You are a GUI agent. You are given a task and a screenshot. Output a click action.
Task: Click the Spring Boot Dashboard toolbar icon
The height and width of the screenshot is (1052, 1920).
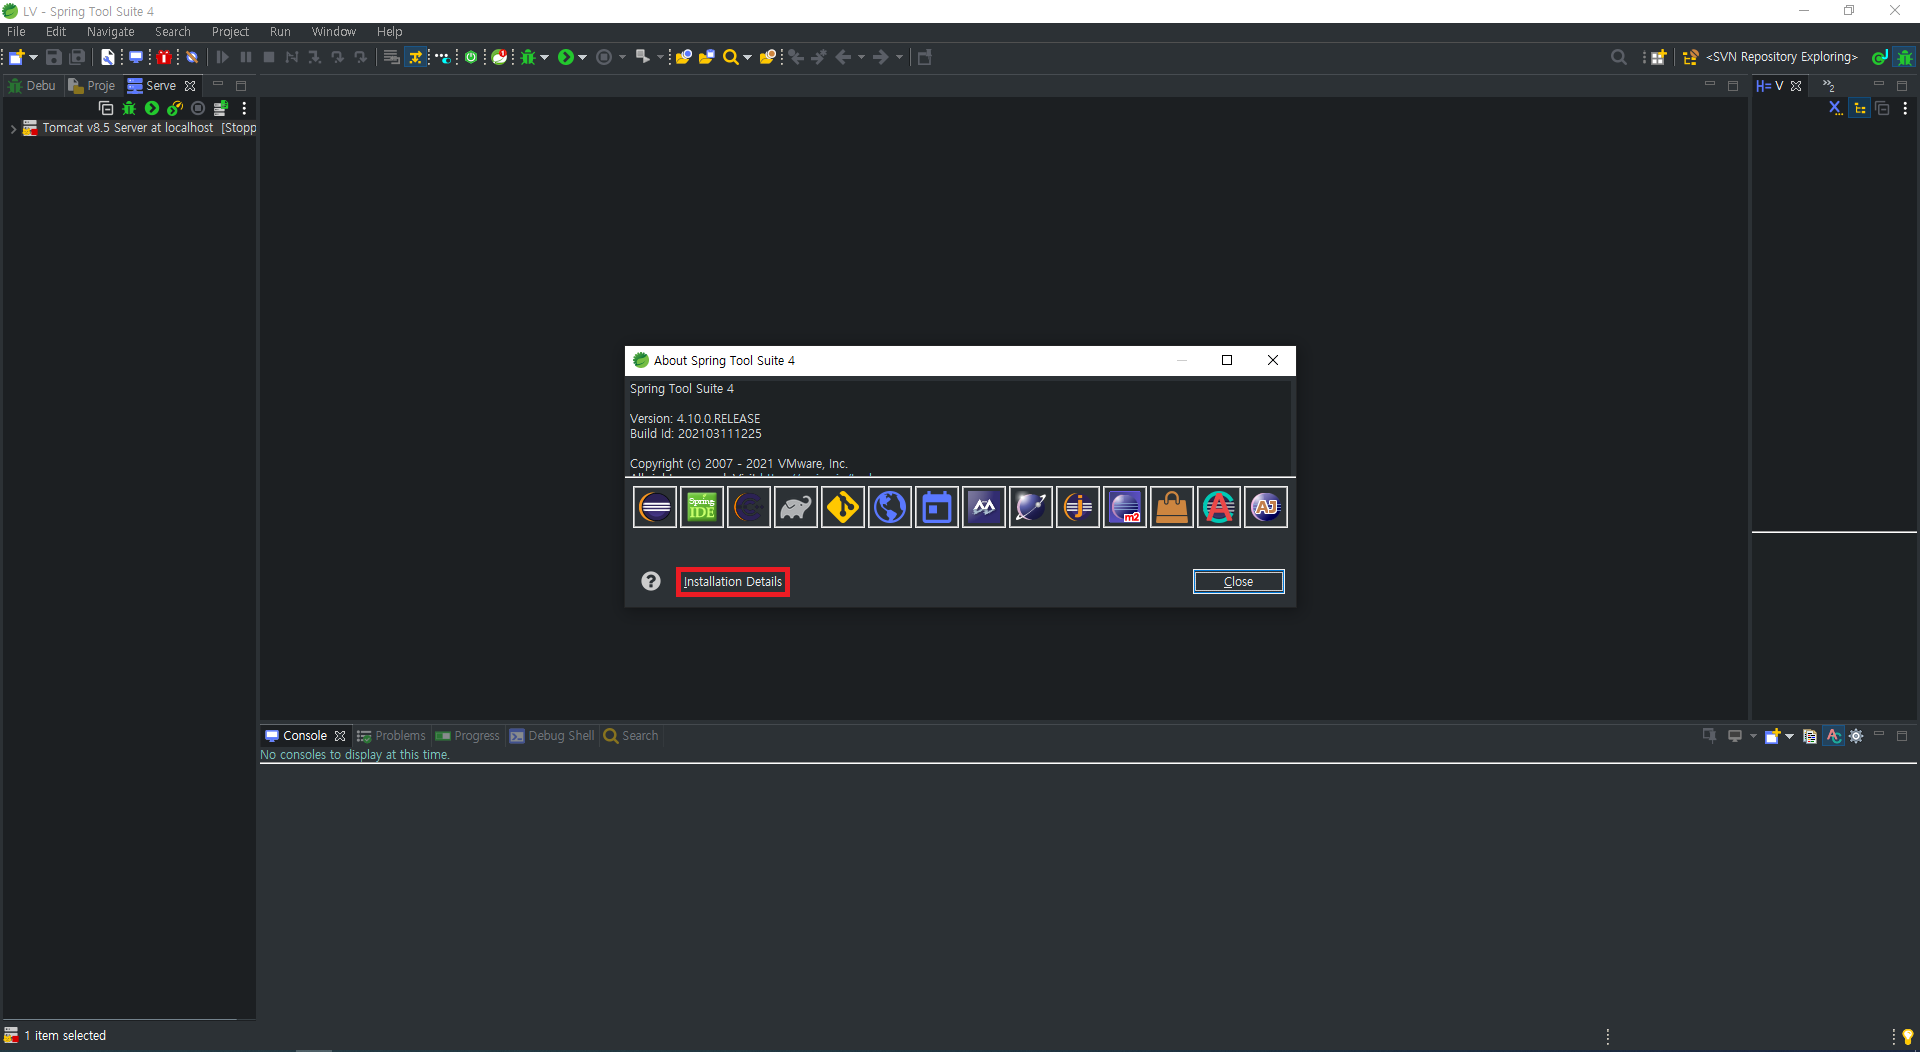click(499, 57)
